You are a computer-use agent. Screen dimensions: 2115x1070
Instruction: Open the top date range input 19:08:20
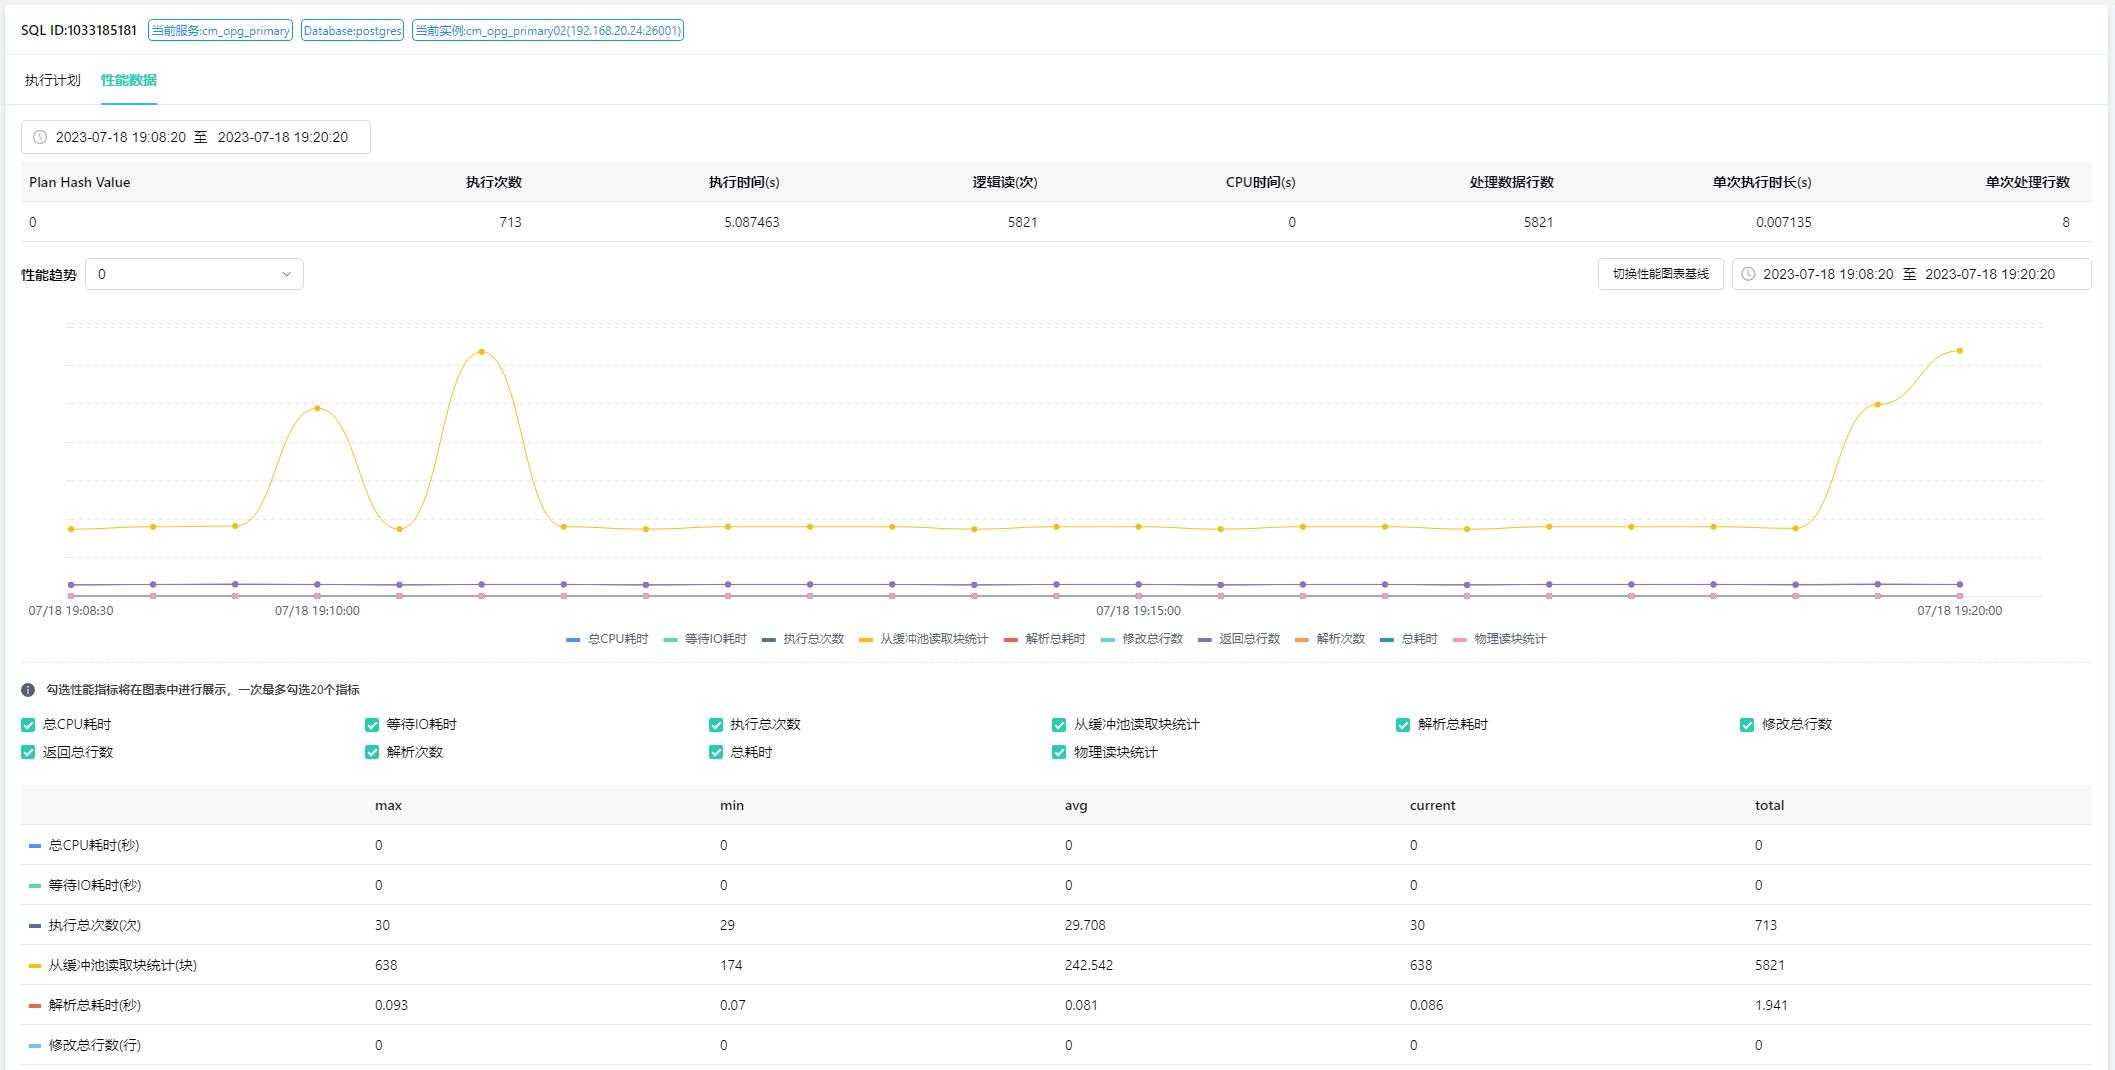196,137
